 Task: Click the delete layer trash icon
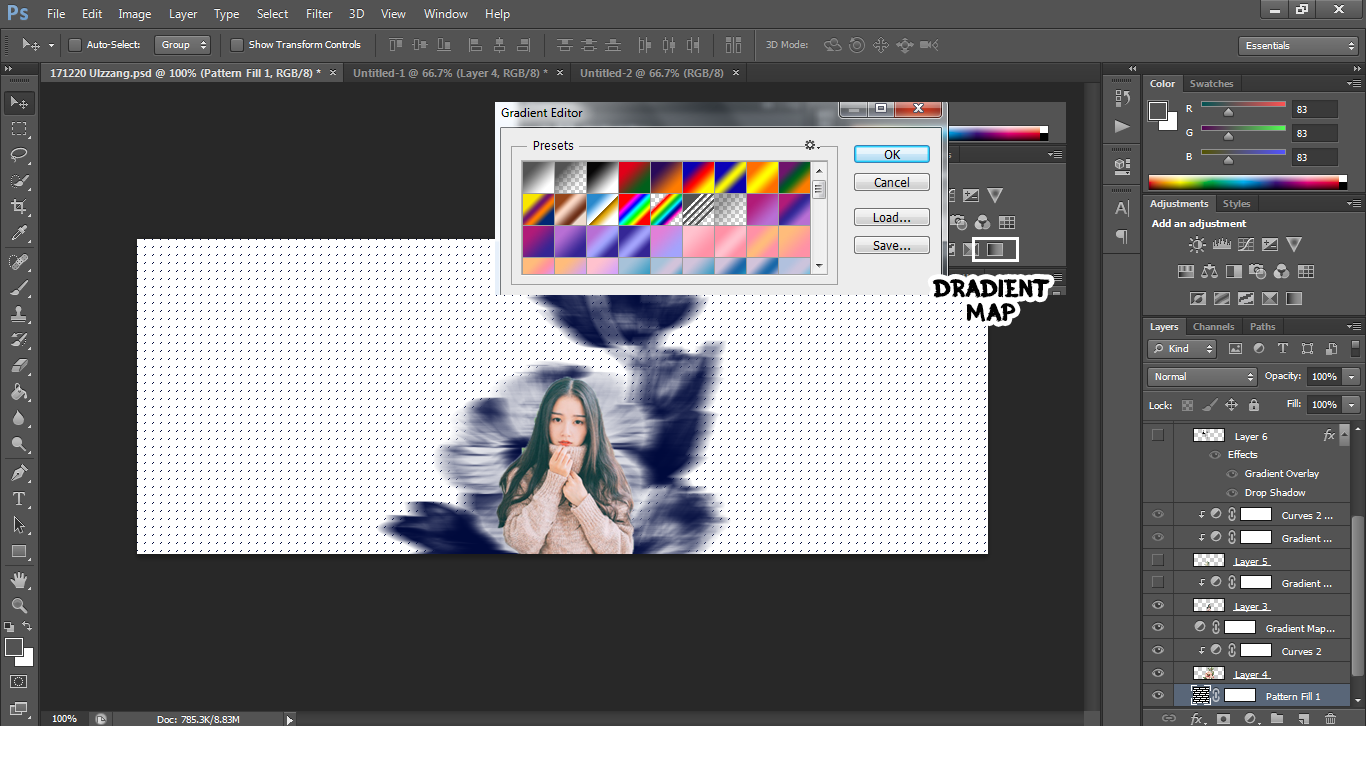[x=1330, y=719]
